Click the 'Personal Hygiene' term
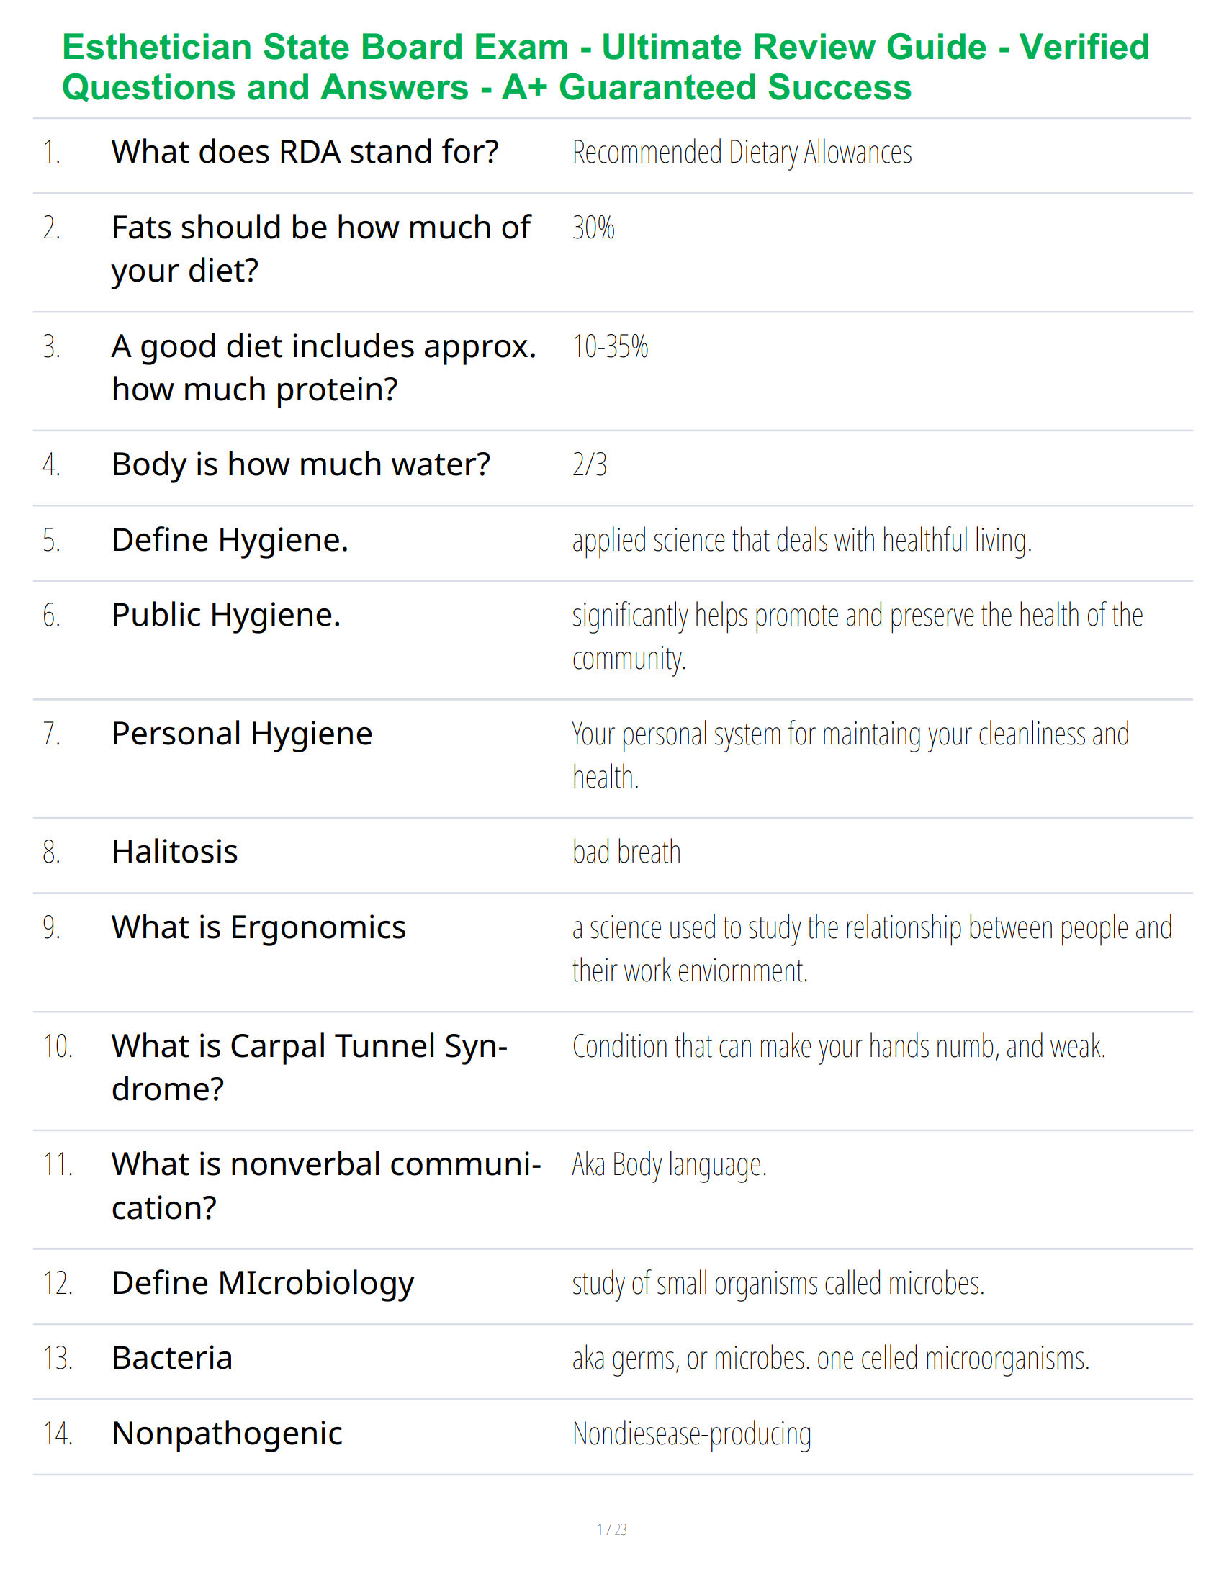Screen dimensions: 1224x1584 (x=242, y=734)
